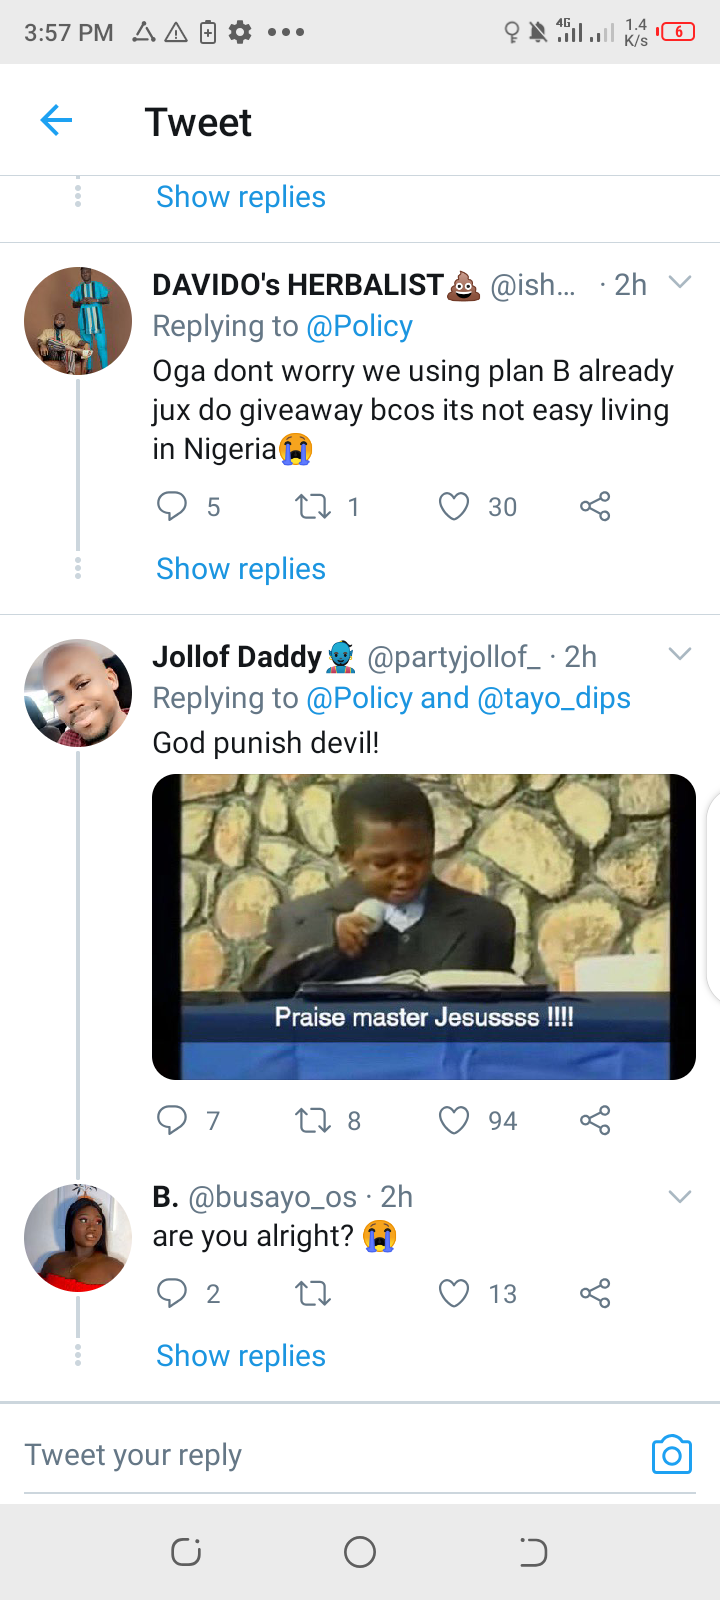Open options chevron on Jollof Daddy tweet

click(x=680, y=654)
